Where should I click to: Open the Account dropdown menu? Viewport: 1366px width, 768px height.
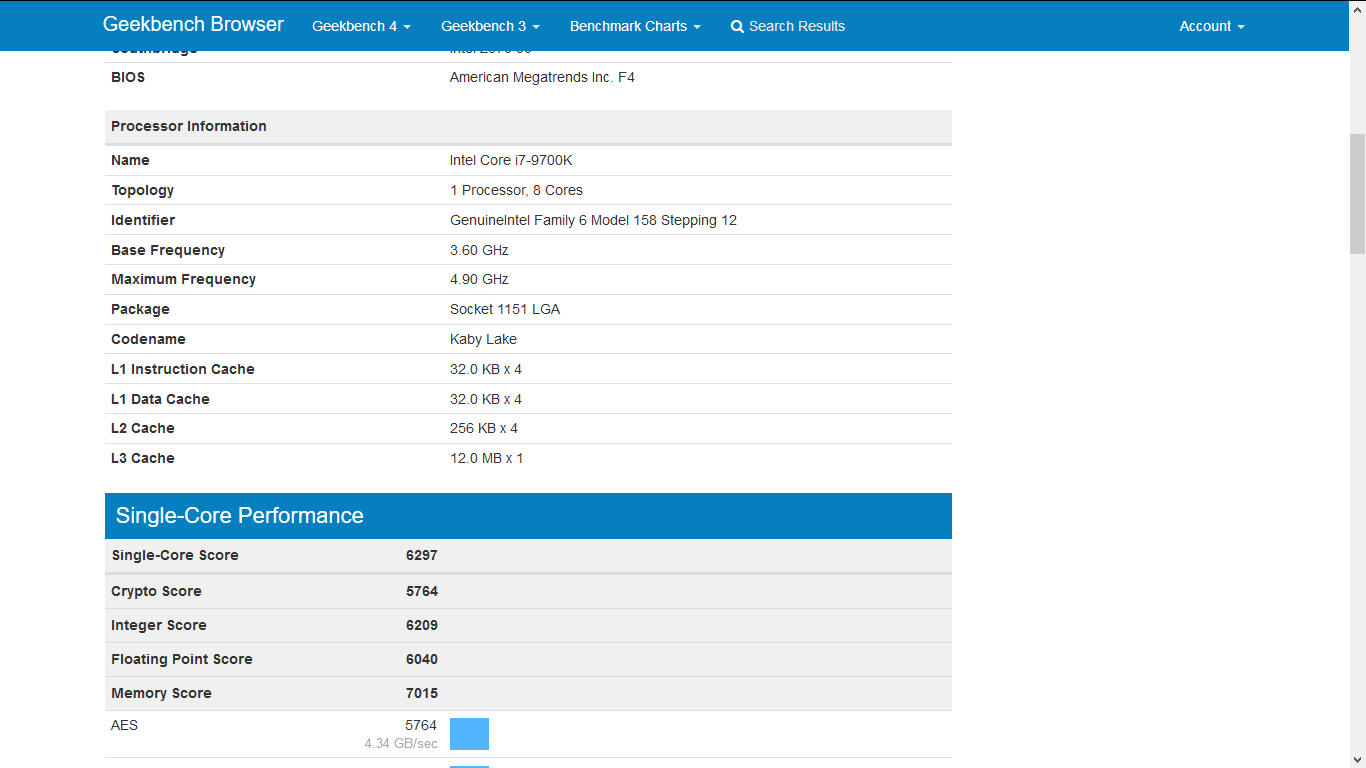[1212, 26]
